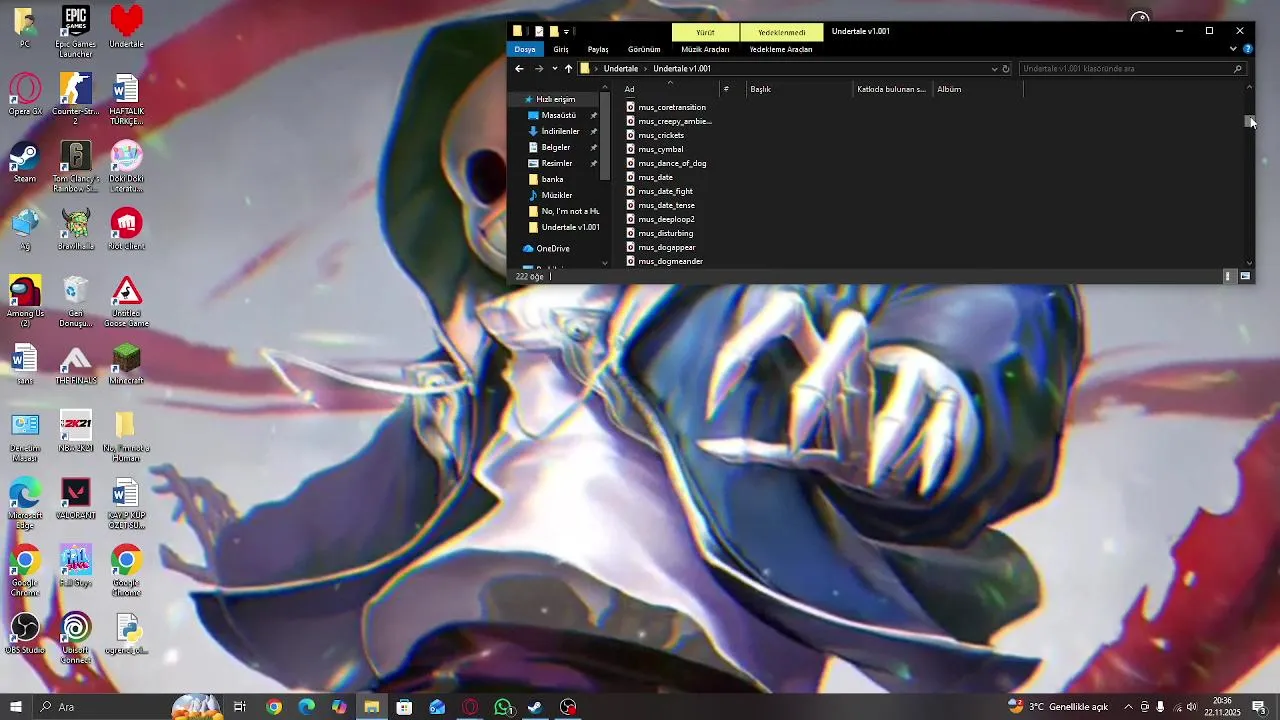Image resolution: width=1280 pixels, height=720 pixels.
Task: Open Customize Quick Access Toolbar dropdown
Action: pyautogui.click(x=566, y=31)
